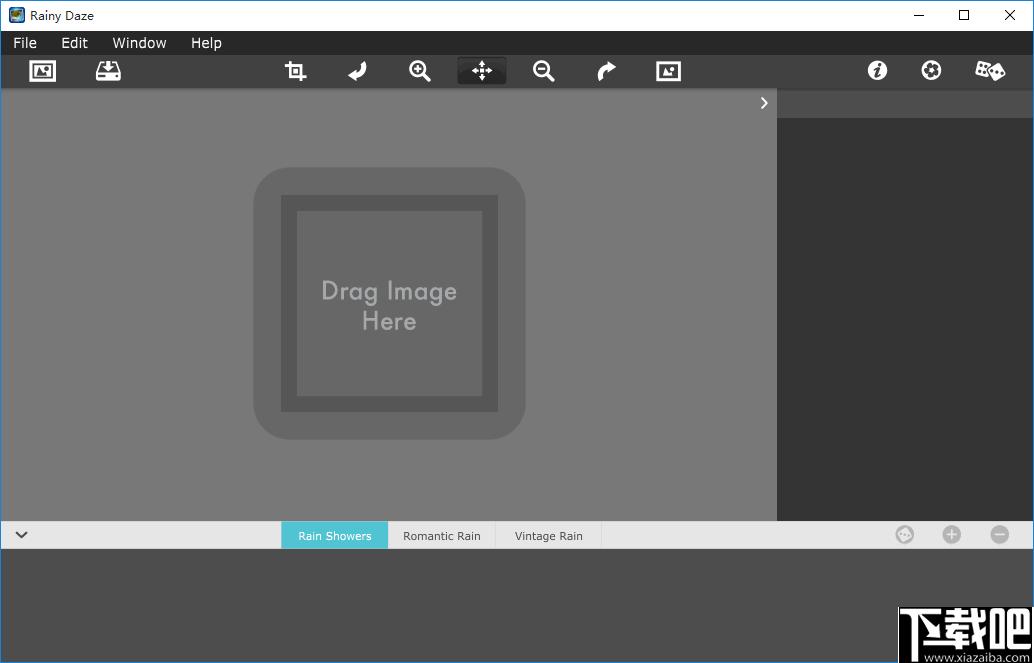Click the save-to-drive icon
This screenshot has width=1034, height=663.
(108, 71)
